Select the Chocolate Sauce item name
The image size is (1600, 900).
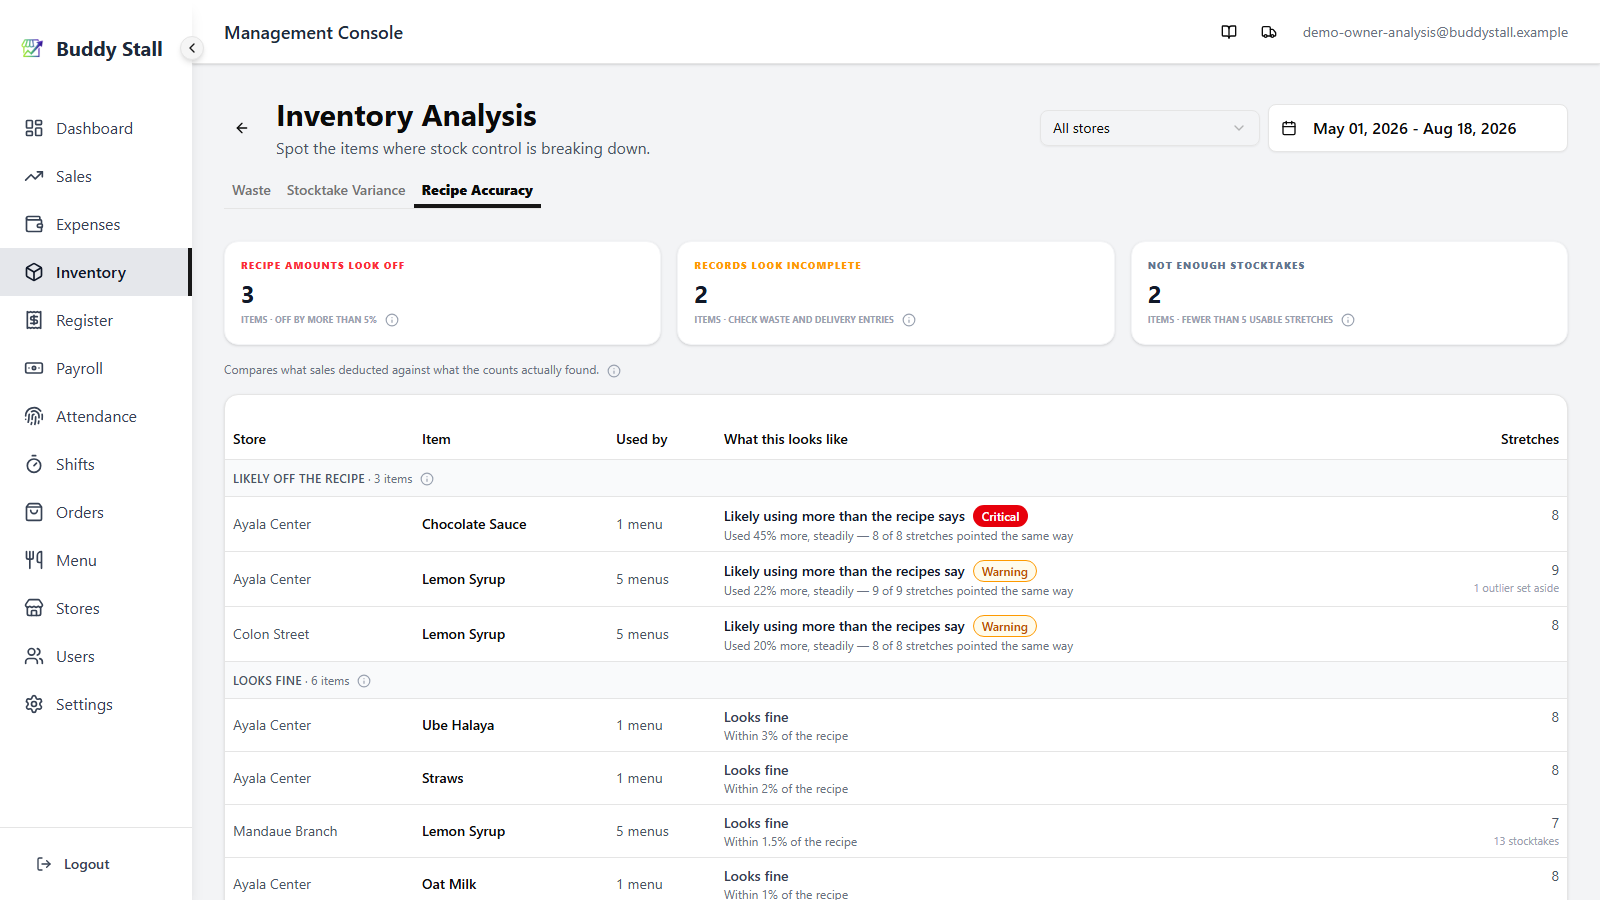[474, 524]
